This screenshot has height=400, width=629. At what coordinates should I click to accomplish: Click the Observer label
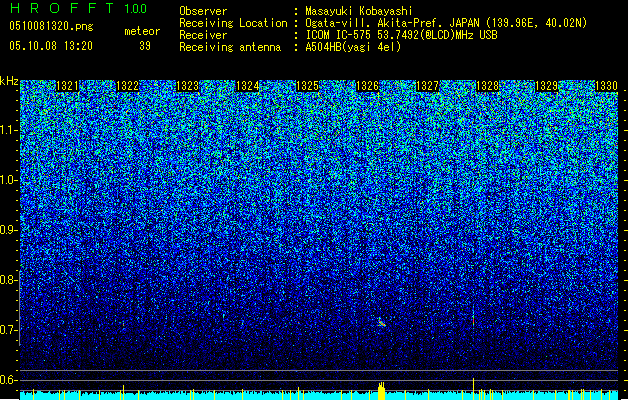pos(203,11)
